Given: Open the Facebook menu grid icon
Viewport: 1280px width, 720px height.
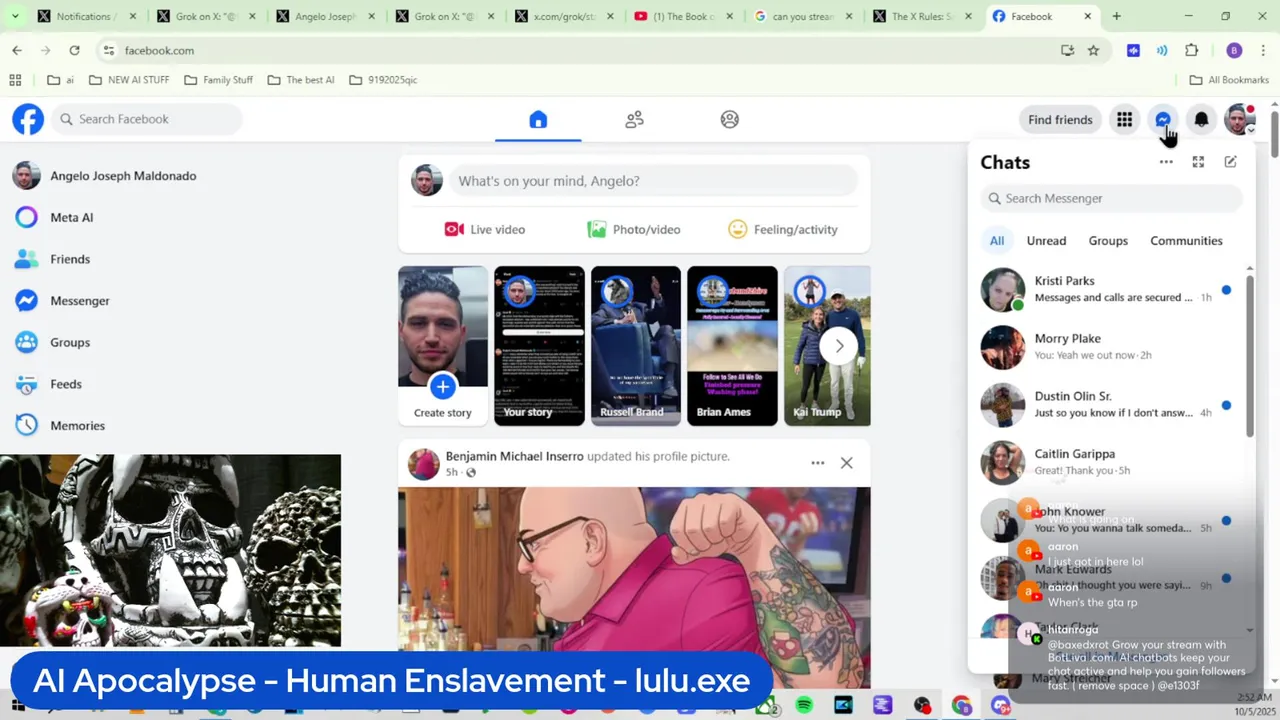Looking at the screenshot, I should [x=1124, y=120].
